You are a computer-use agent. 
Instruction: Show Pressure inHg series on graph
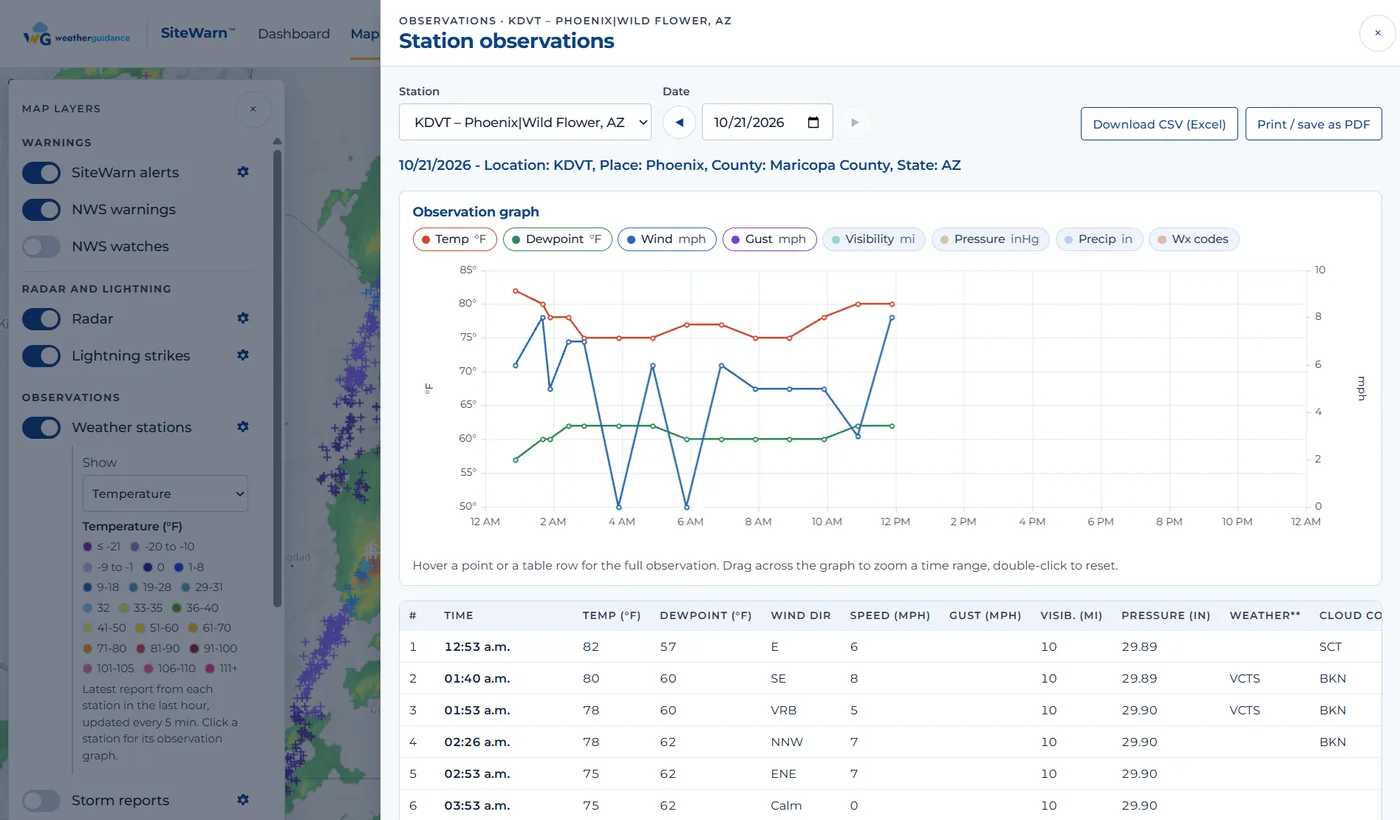point(991,239)
